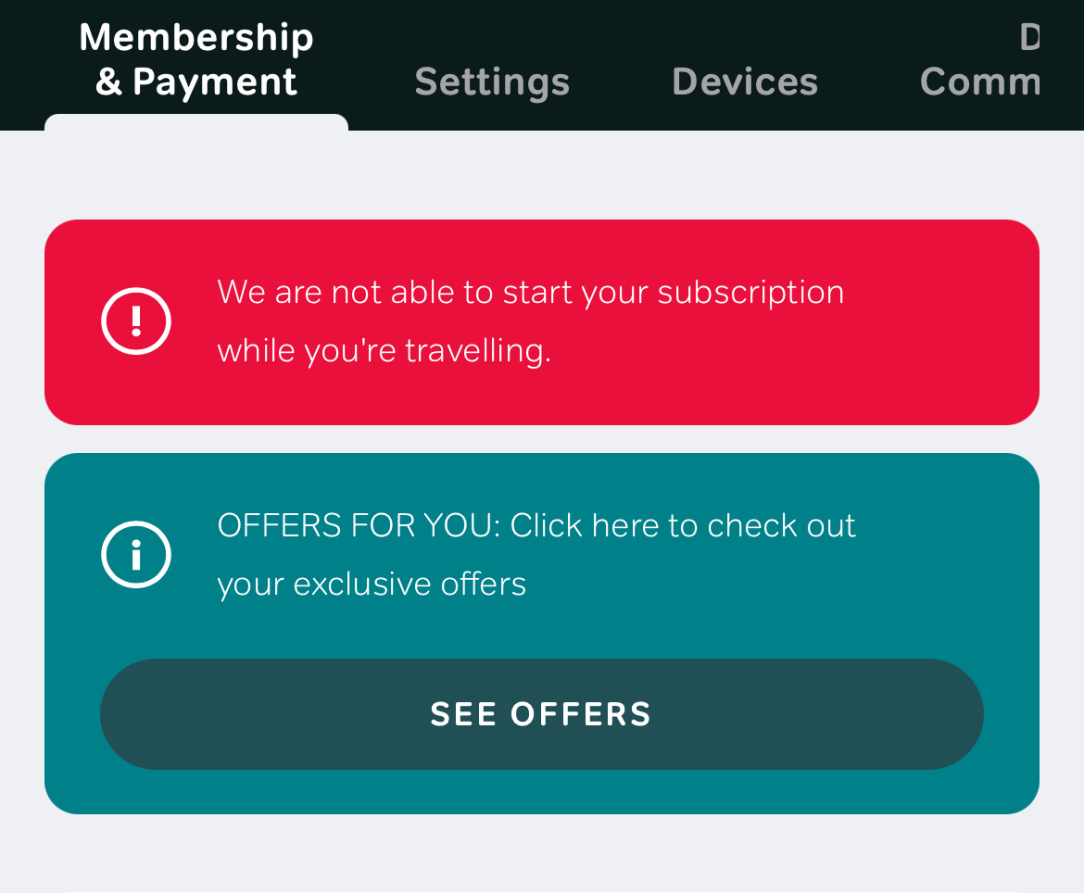
Task: Select the Membership & Payment tab
Action: click(x=196, y=59)
